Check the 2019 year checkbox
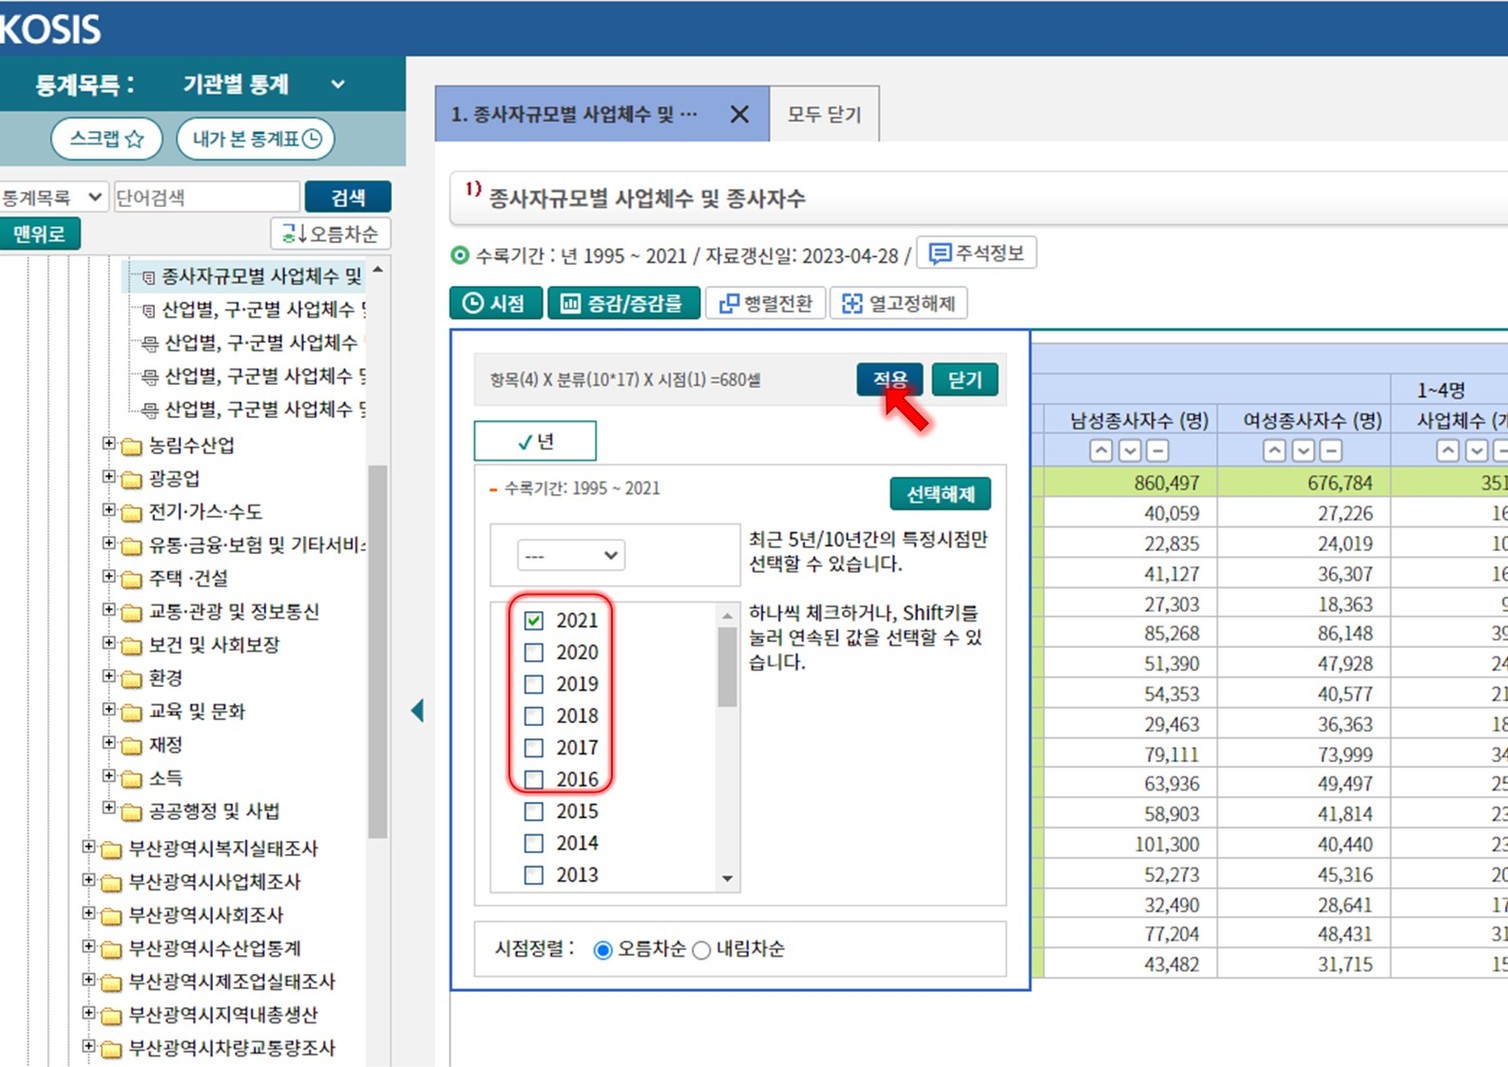The image size is (1508, 1067). click(534, 684)
